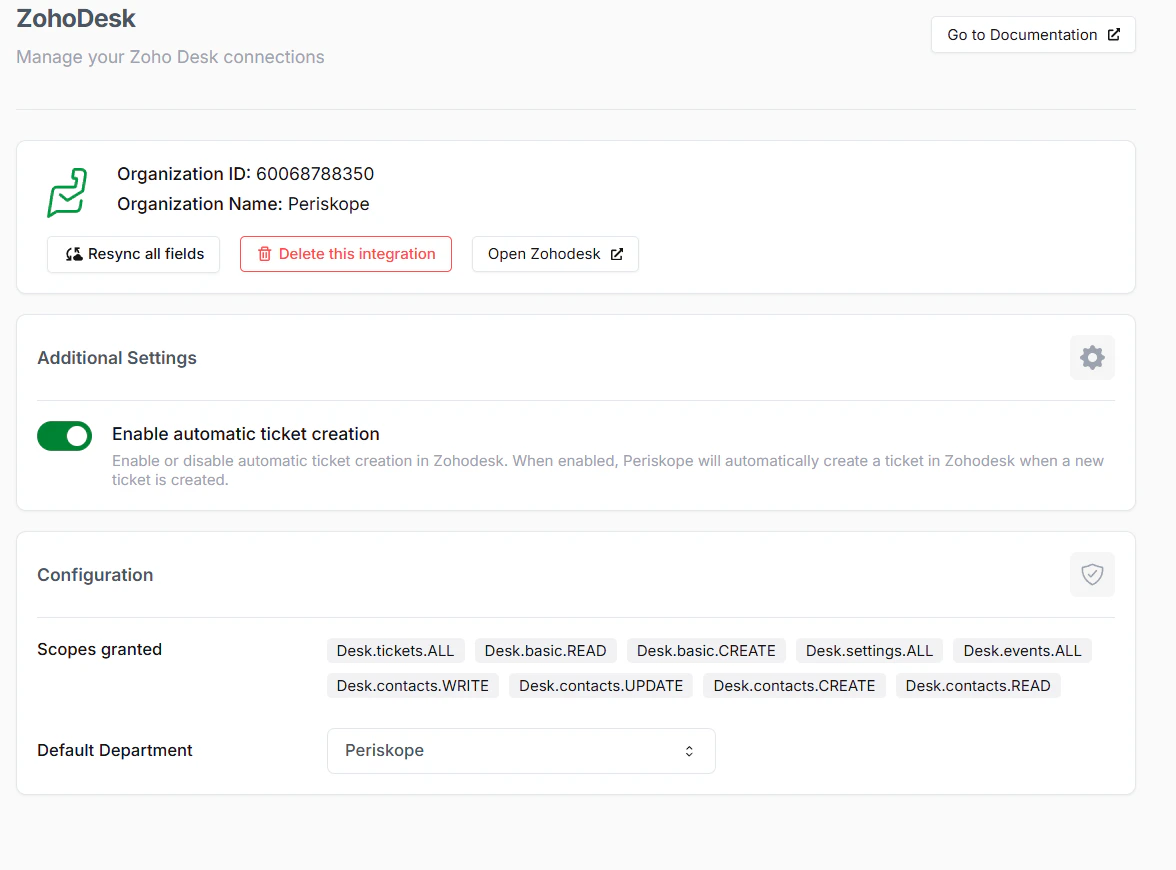
Task: Select the Desk.settings.ALL scope tag
Action: [x=869, y=651]
